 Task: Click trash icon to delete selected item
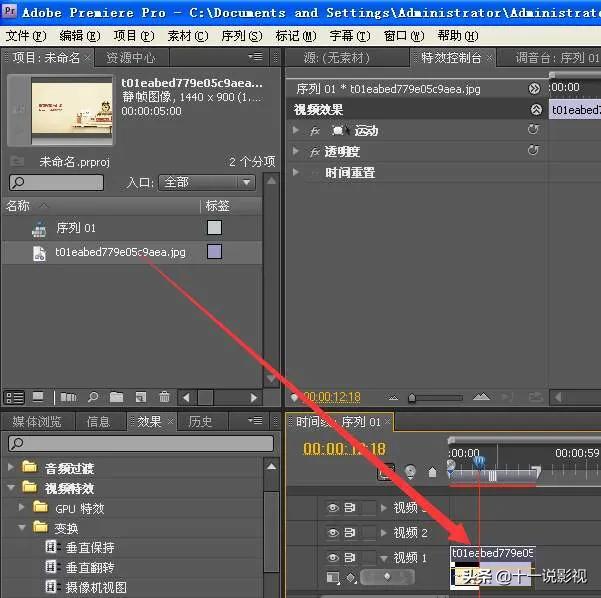pos(164,397)
